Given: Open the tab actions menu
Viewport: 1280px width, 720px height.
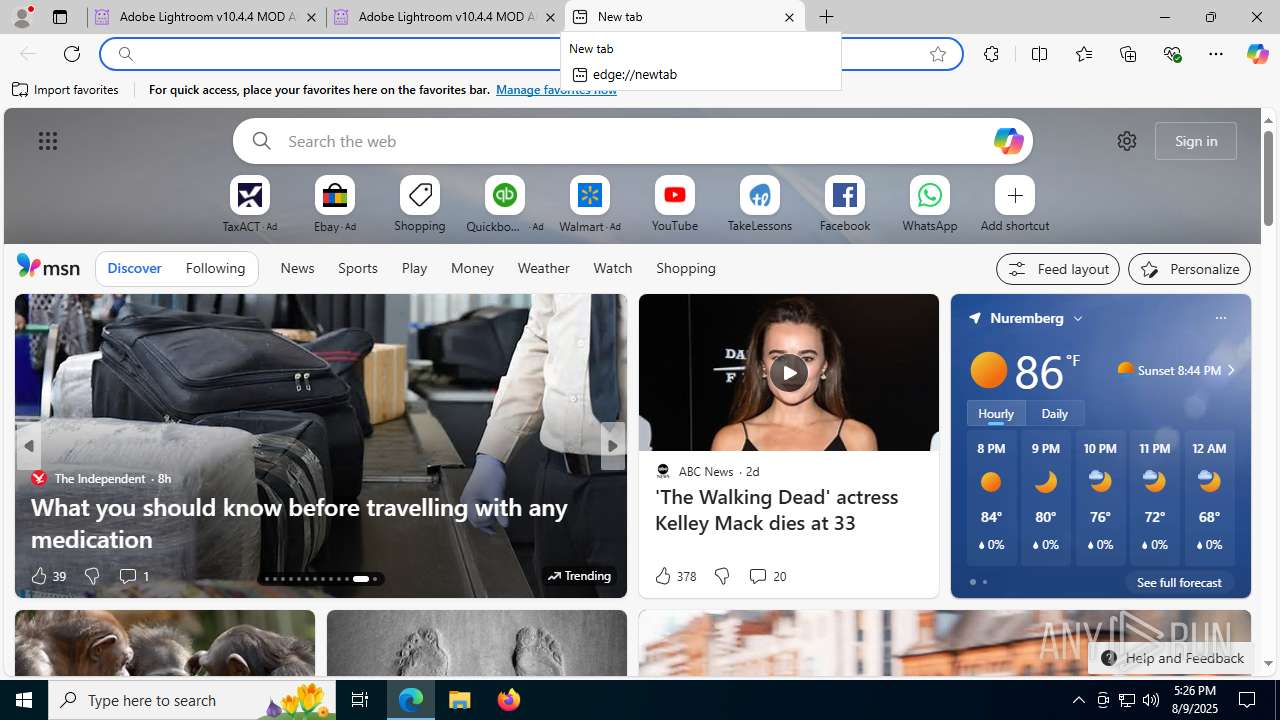Looking at the screenshot, I should click(x=60, y=17).
